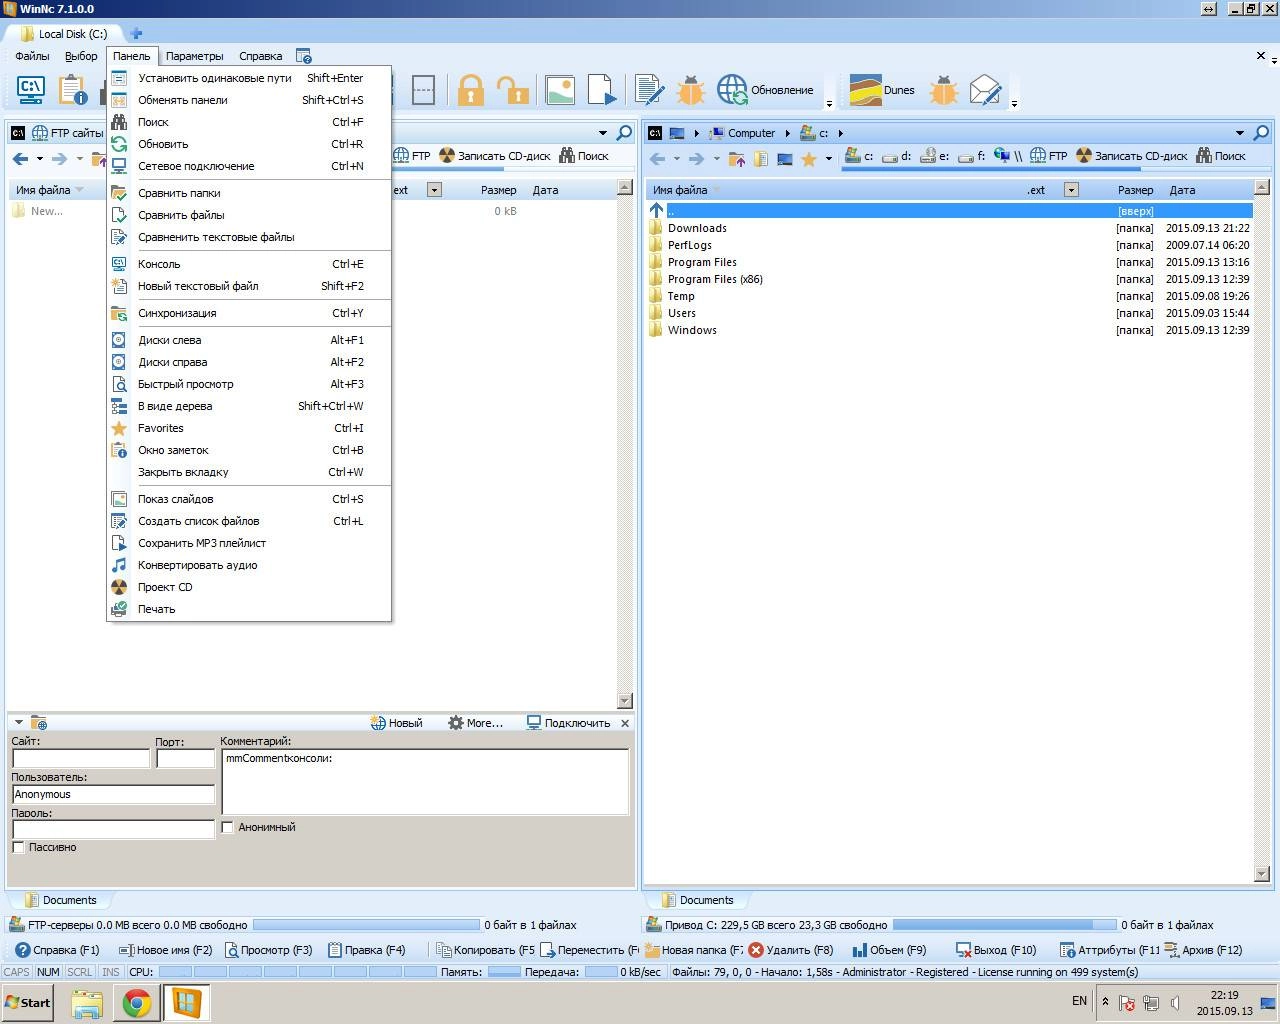The height and width of the screenshot is (1024, 1280).
Task: Click the envelope with pencil toolbar icon
Action: pyautogui.click(x=986, y=90)
